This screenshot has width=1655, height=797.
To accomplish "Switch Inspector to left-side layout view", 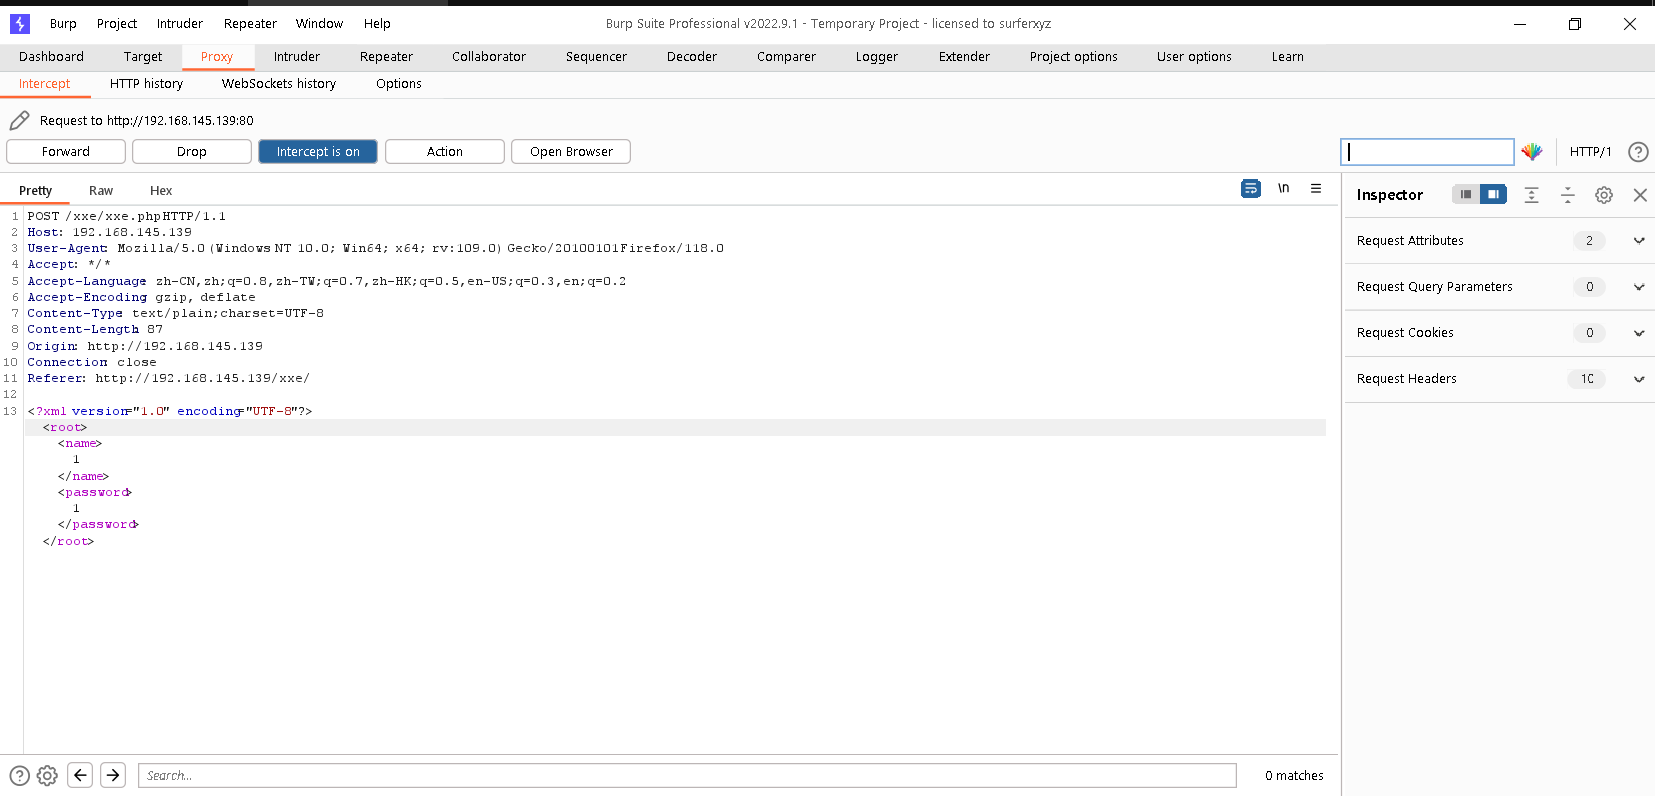I will [x=1466, y=194].
